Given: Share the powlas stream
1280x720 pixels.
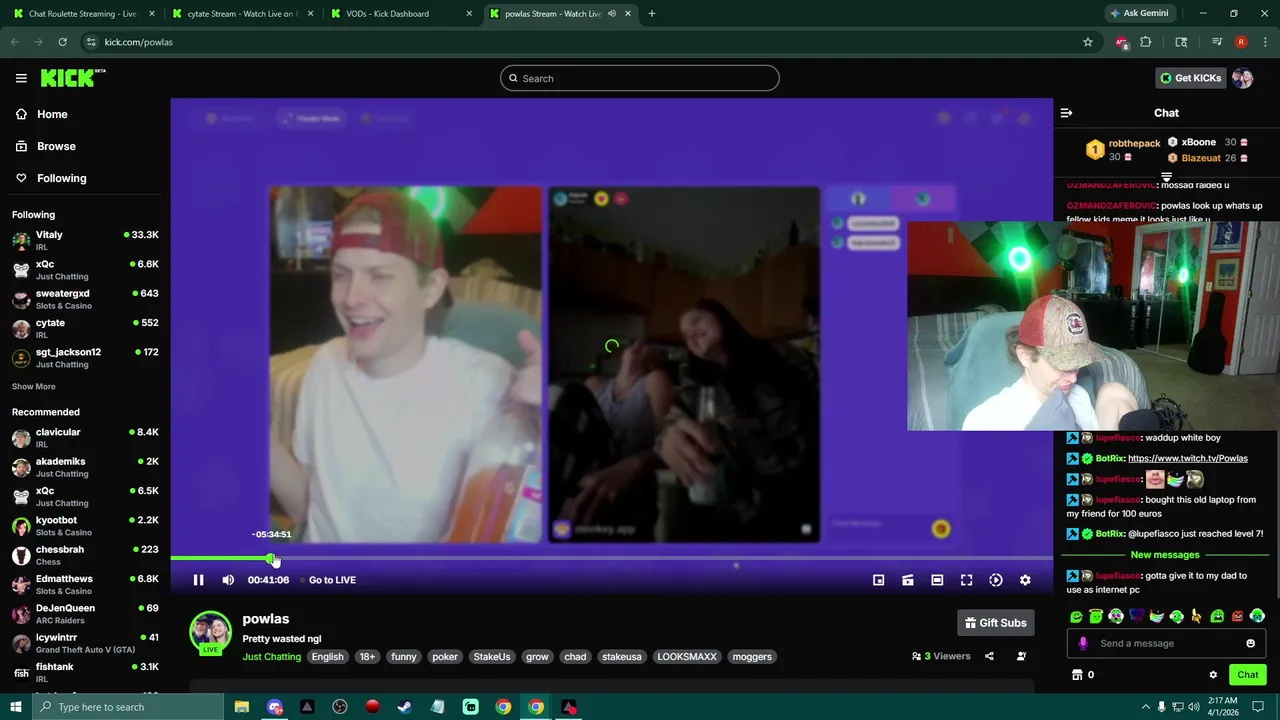Looking at the screenshot, I should (989, 656).
